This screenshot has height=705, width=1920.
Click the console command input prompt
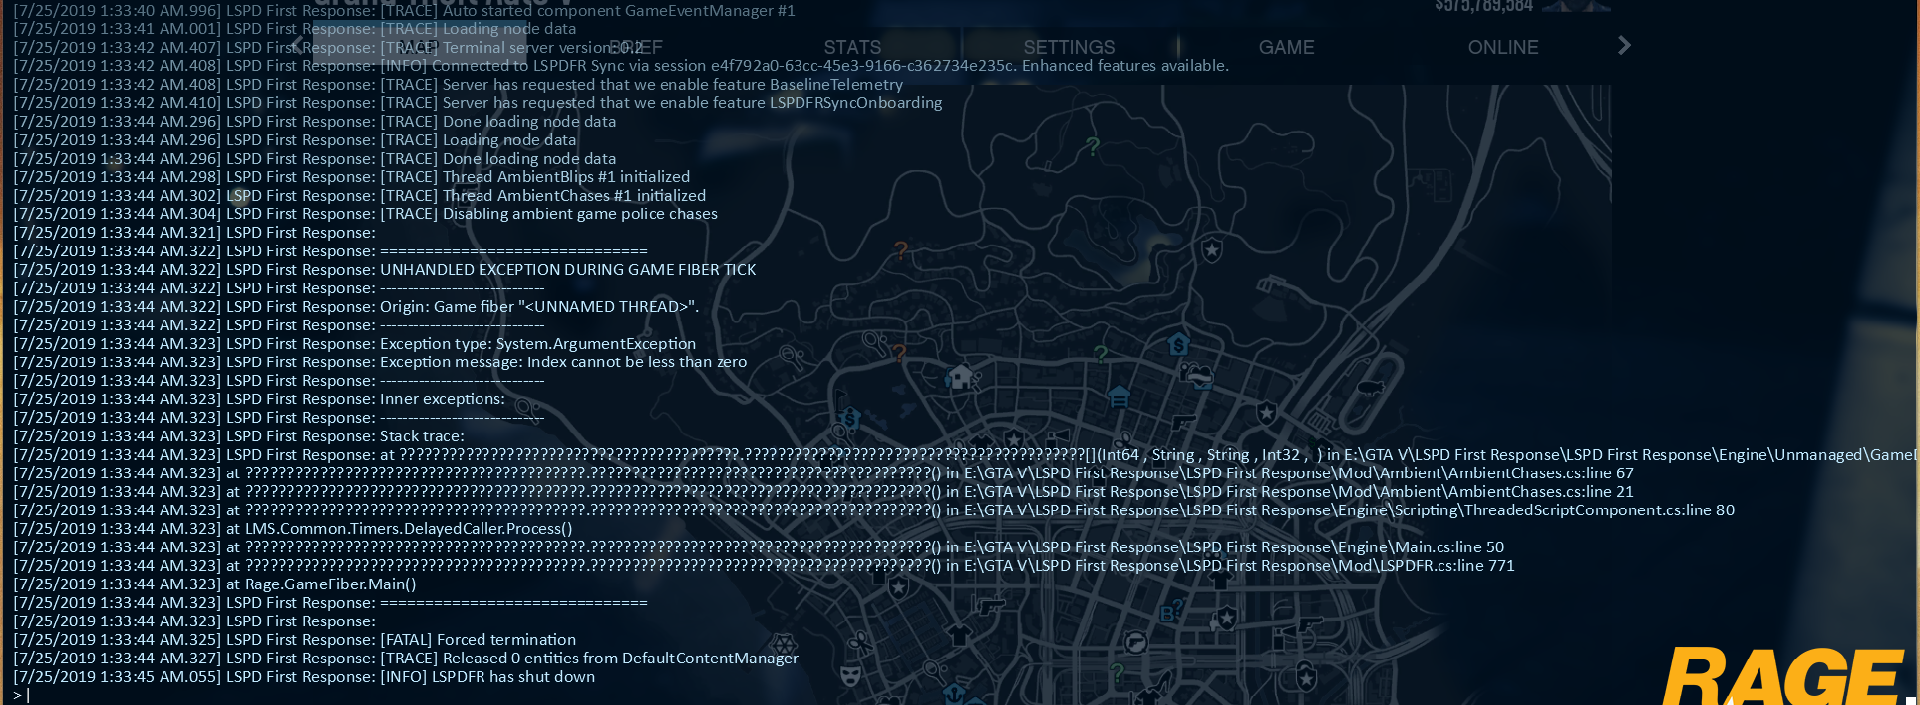[22, 695]
